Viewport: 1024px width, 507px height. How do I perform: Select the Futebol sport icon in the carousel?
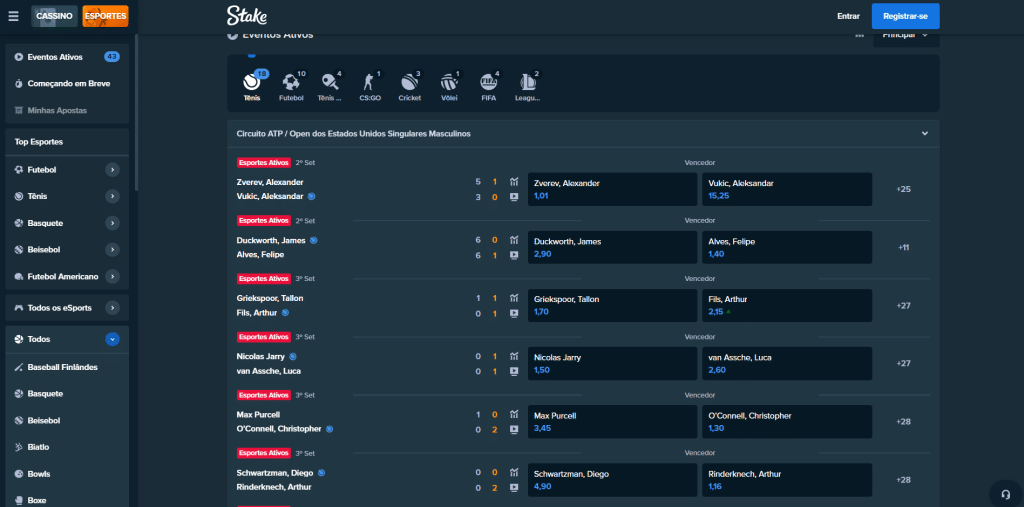[x=291, y=84]
